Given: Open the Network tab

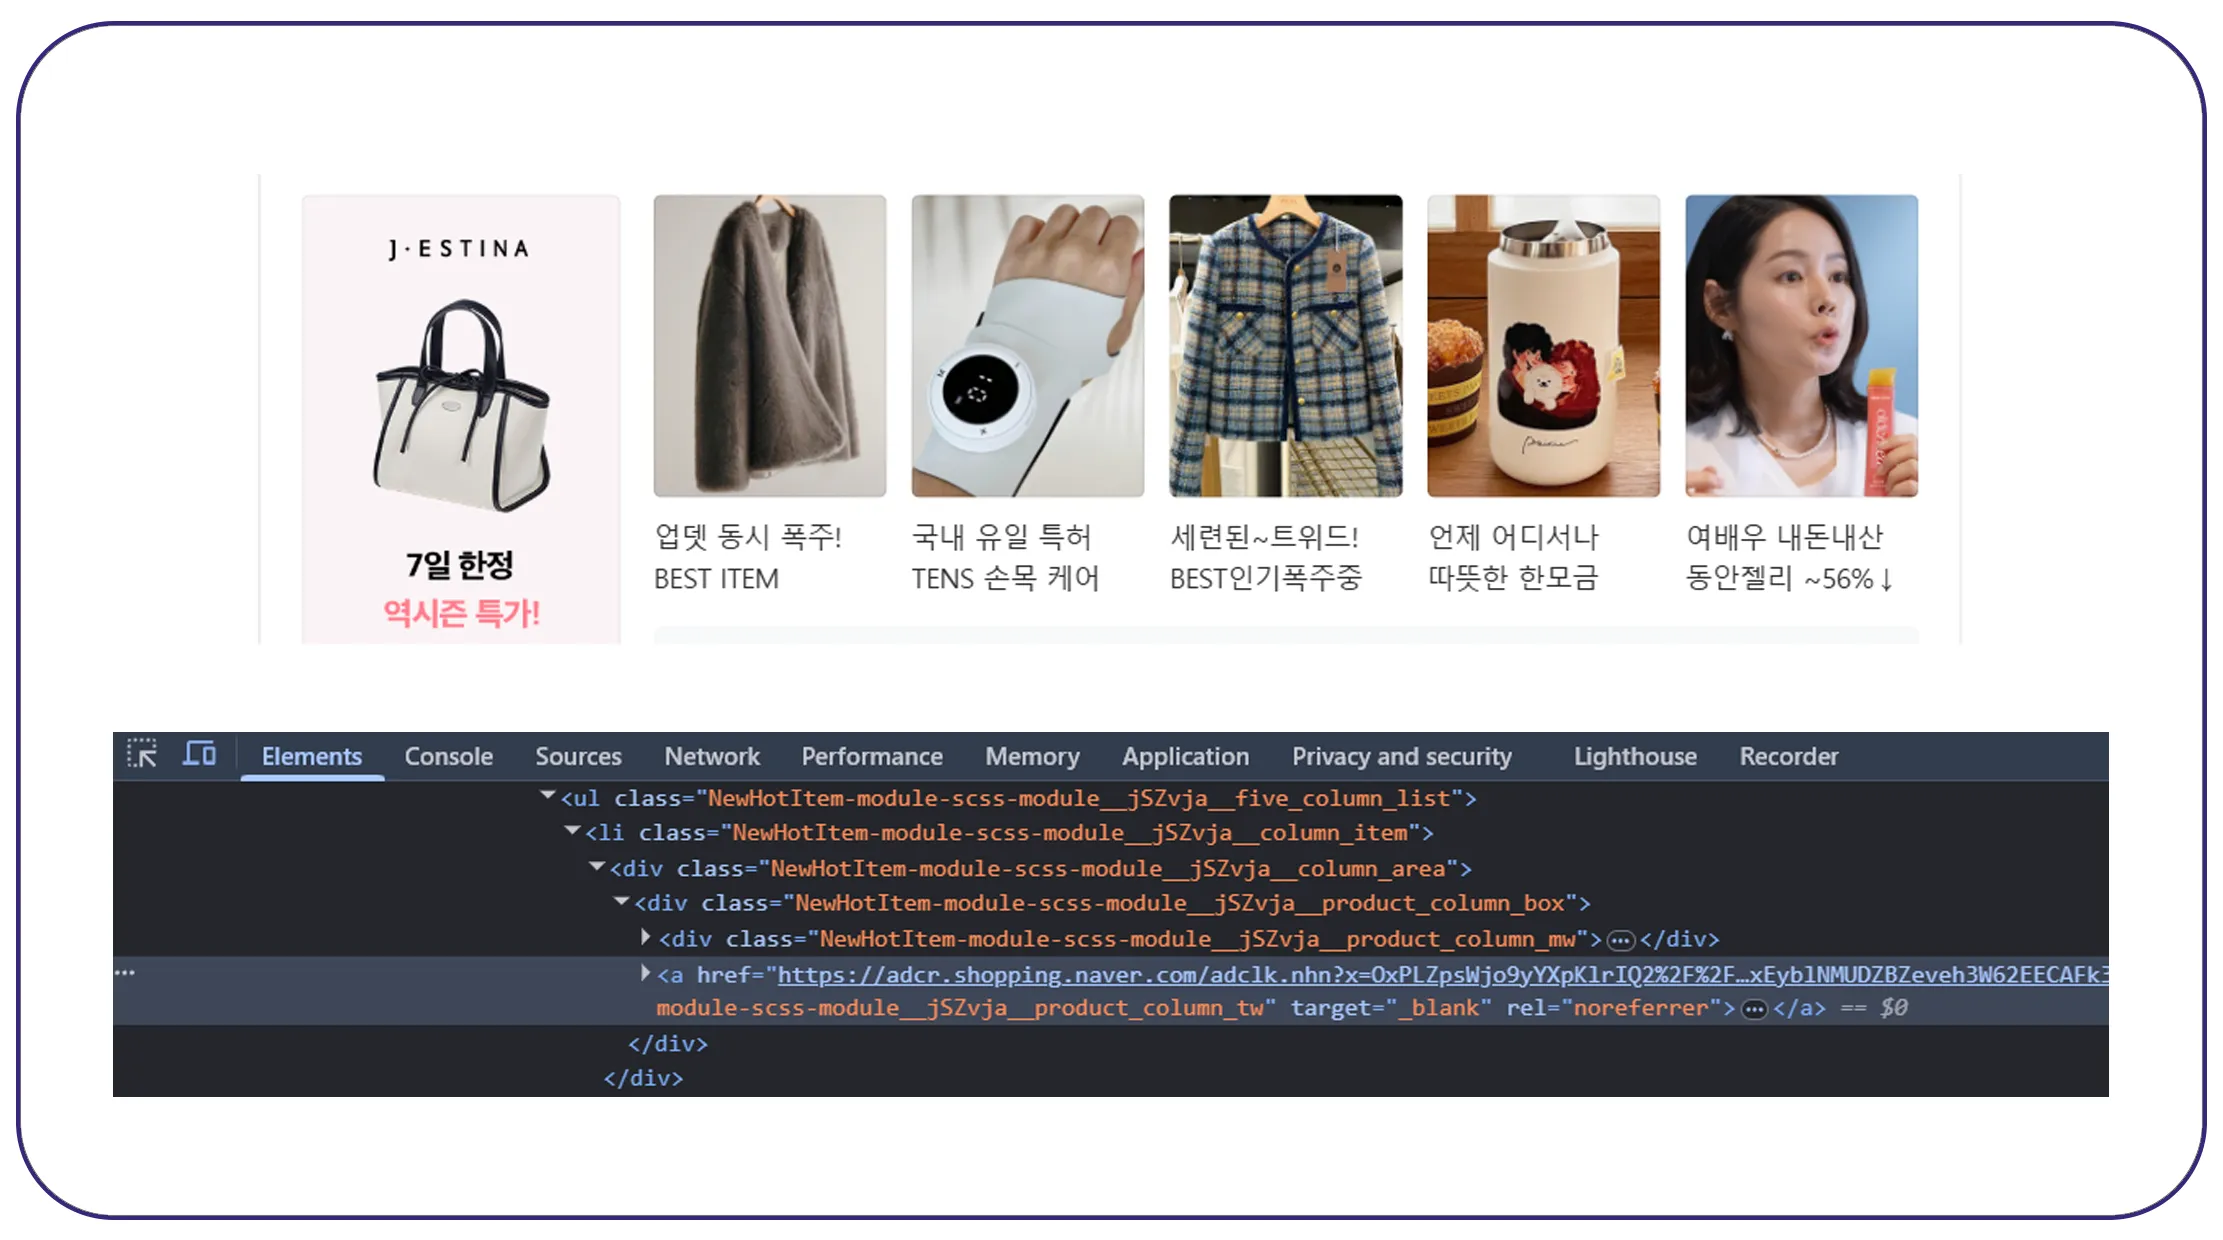Looking at the screenshot, I should click(x=712, y=757).
